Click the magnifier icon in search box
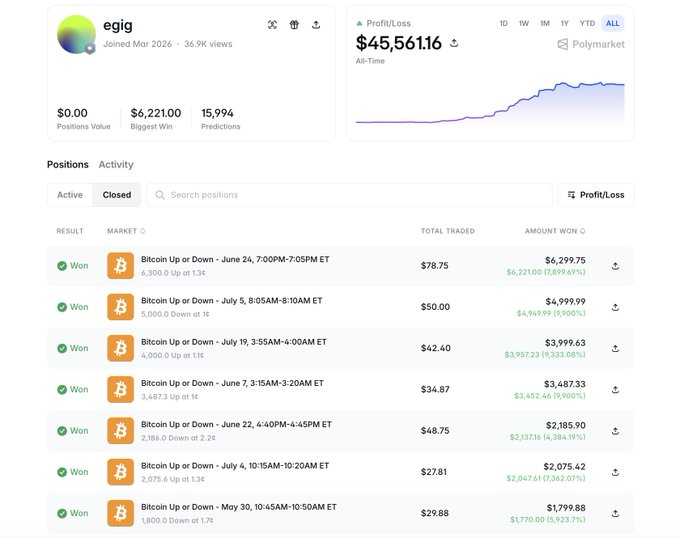 click(x=160, y=195)
